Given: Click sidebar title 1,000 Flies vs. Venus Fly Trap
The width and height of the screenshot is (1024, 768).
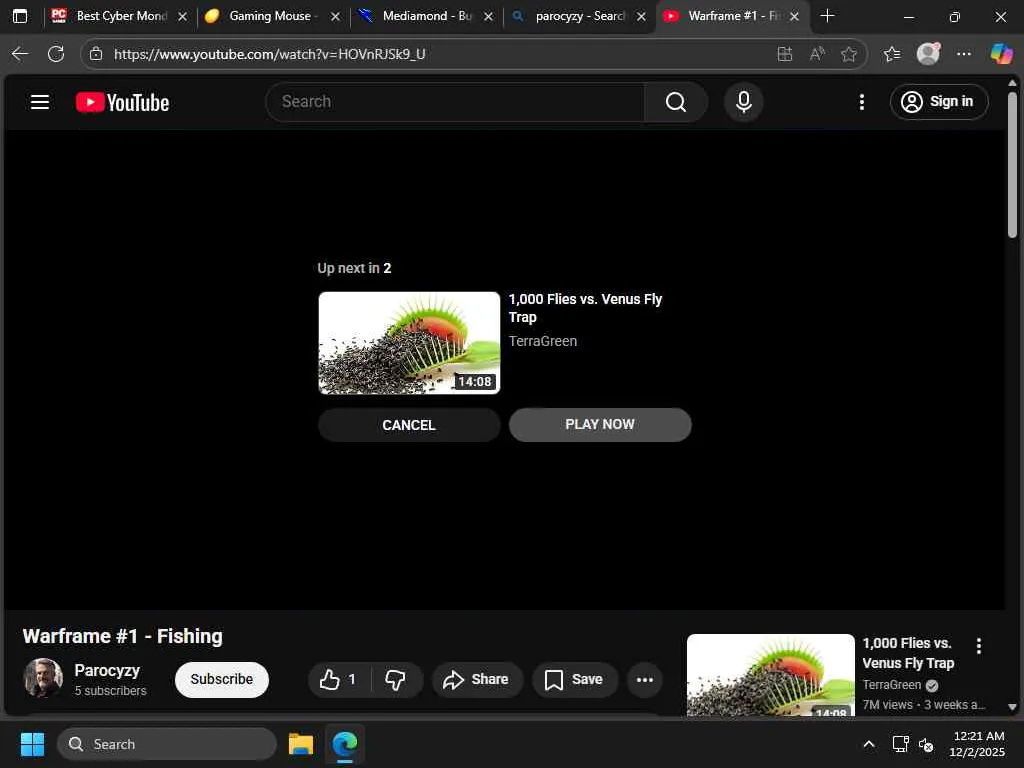Looking at the screenshot, I should [x=908, y=653].
